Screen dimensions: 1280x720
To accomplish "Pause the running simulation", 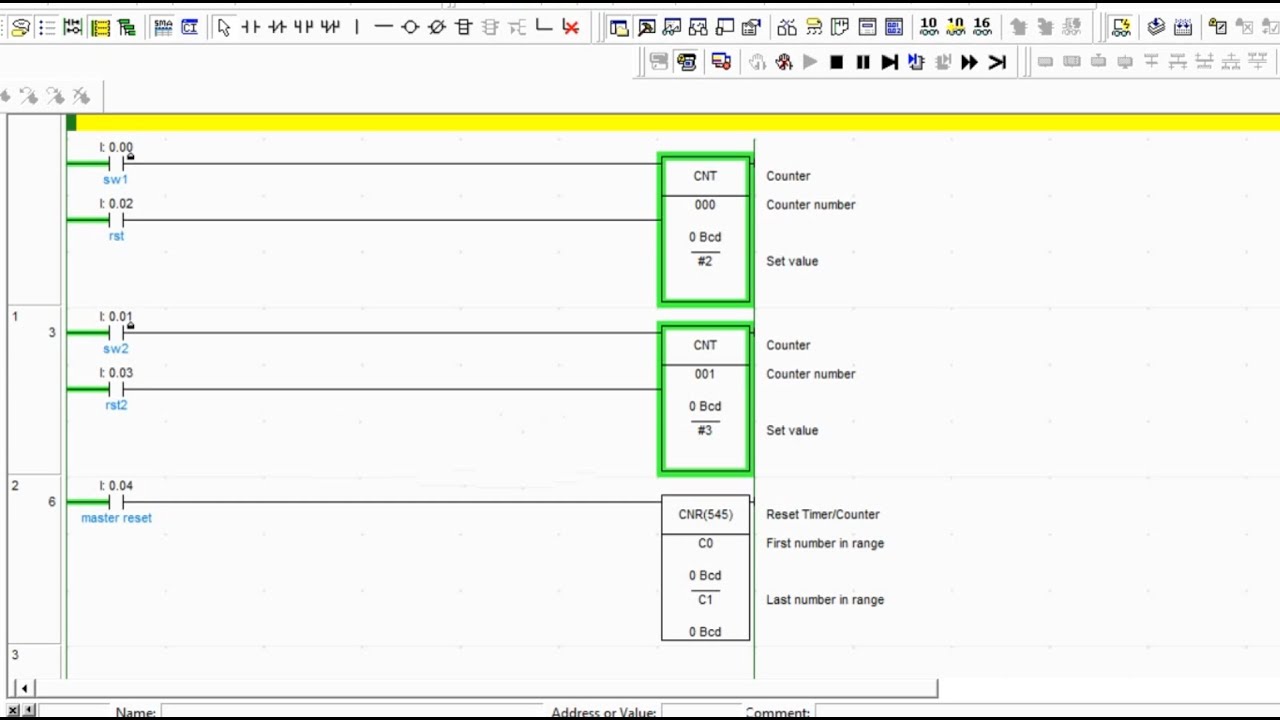I will pos(863,62).
